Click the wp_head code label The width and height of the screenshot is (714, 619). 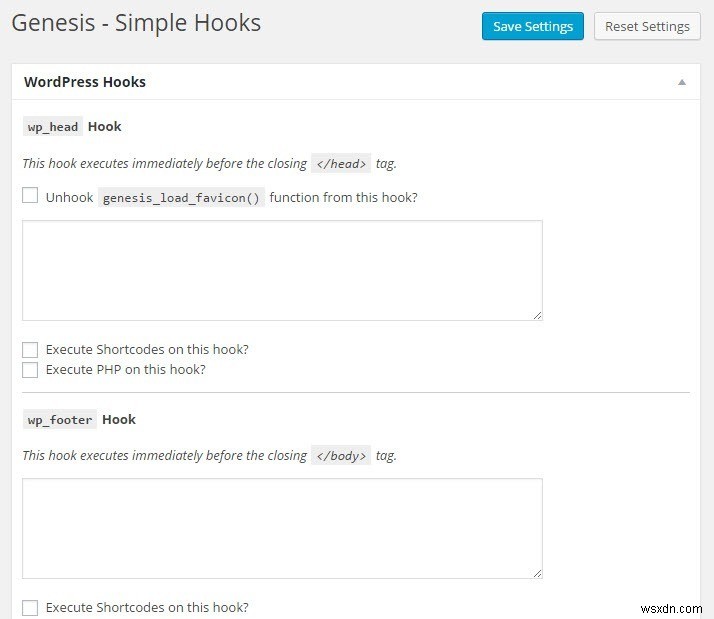pos(52,127)
